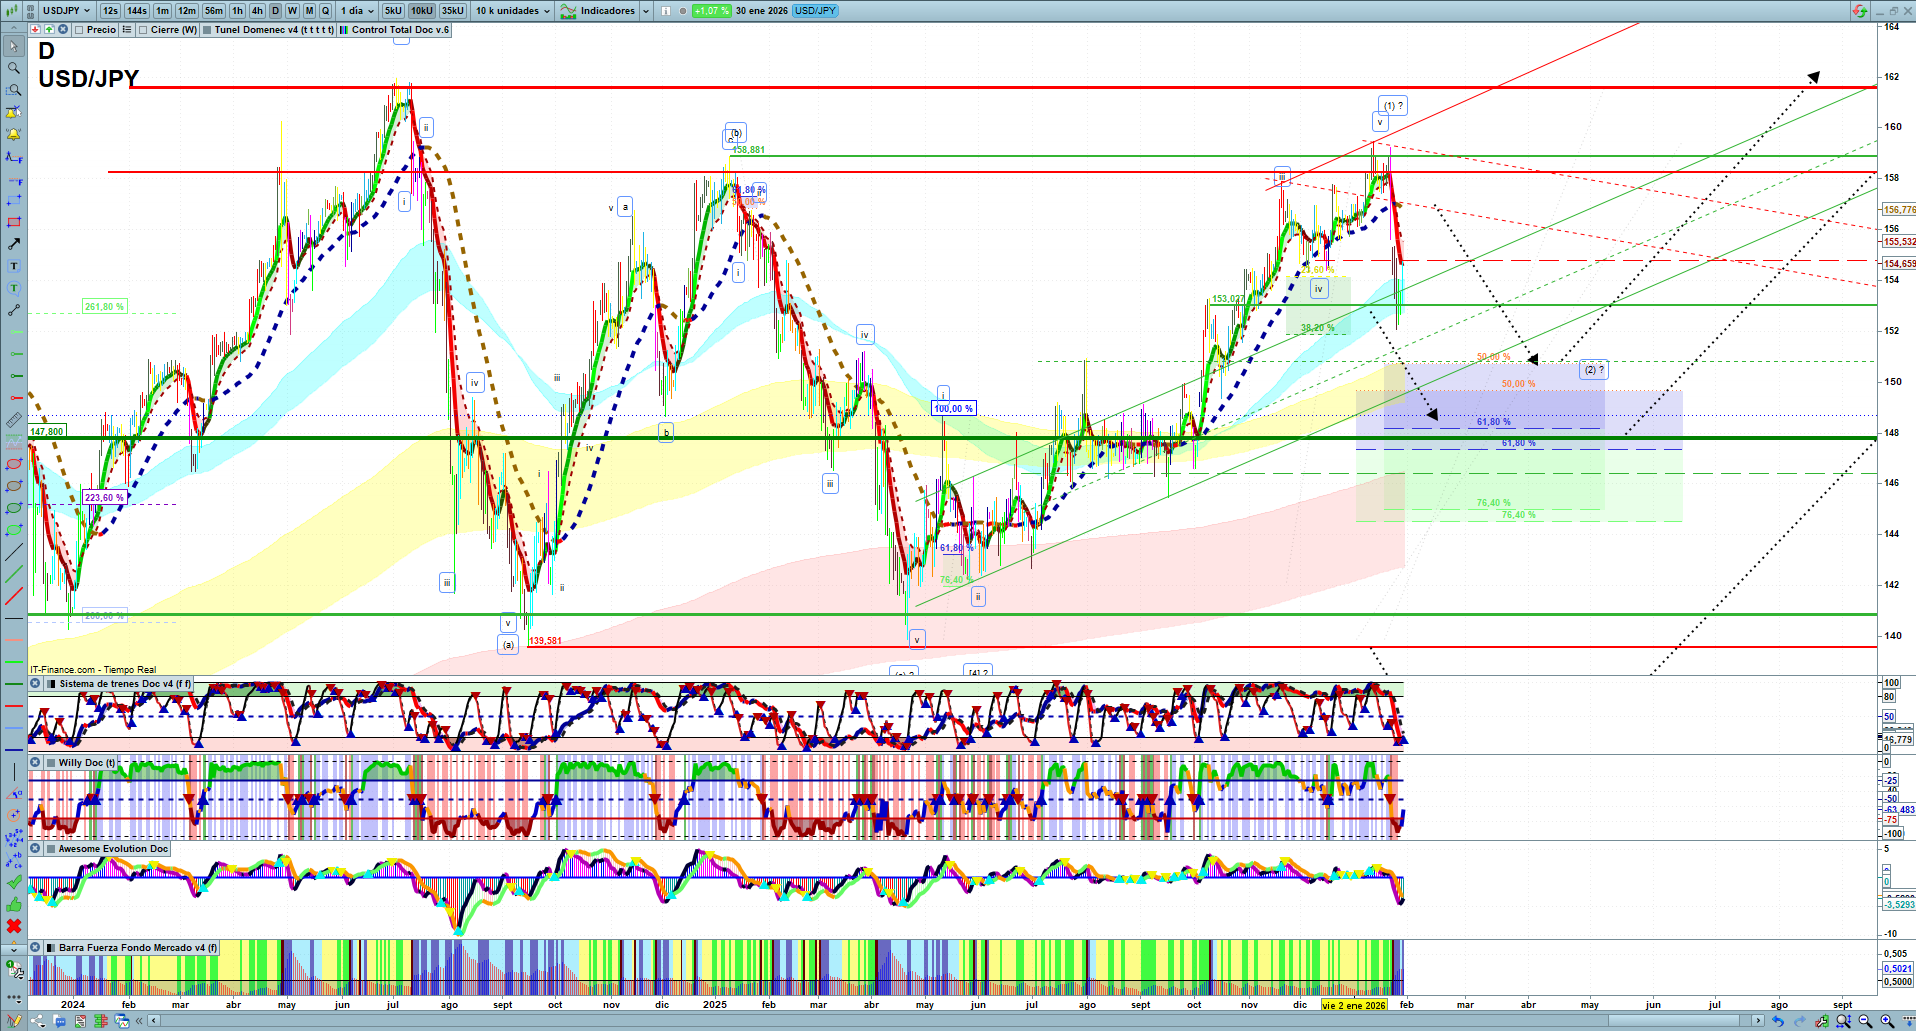
Task: Switch to the 4h timeframe
Action: coord(257,11)
